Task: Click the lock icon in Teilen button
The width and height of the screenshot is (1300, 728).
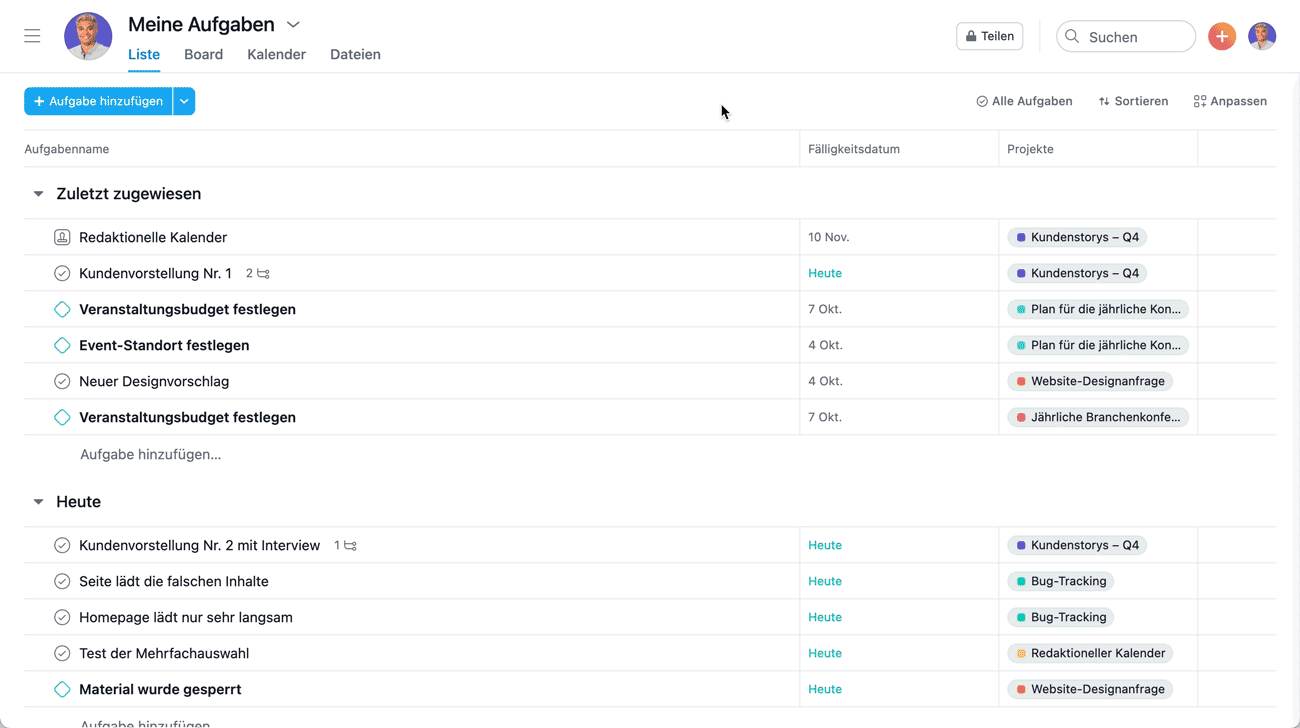Action: click(x=970, y=36)
